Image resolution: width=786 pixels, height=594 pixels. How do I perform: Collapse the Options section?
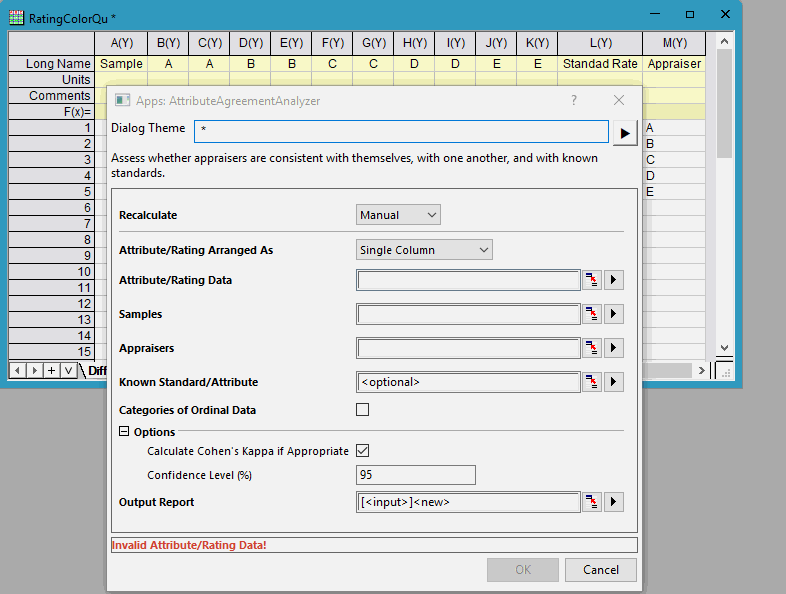[124, 432]
